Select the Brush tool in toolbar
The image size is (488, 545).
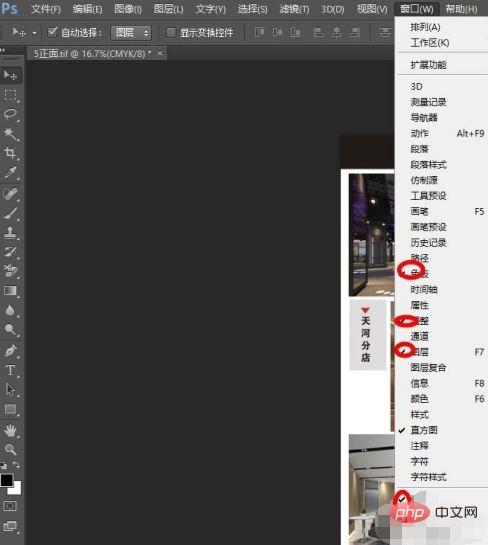click(10, 213)
